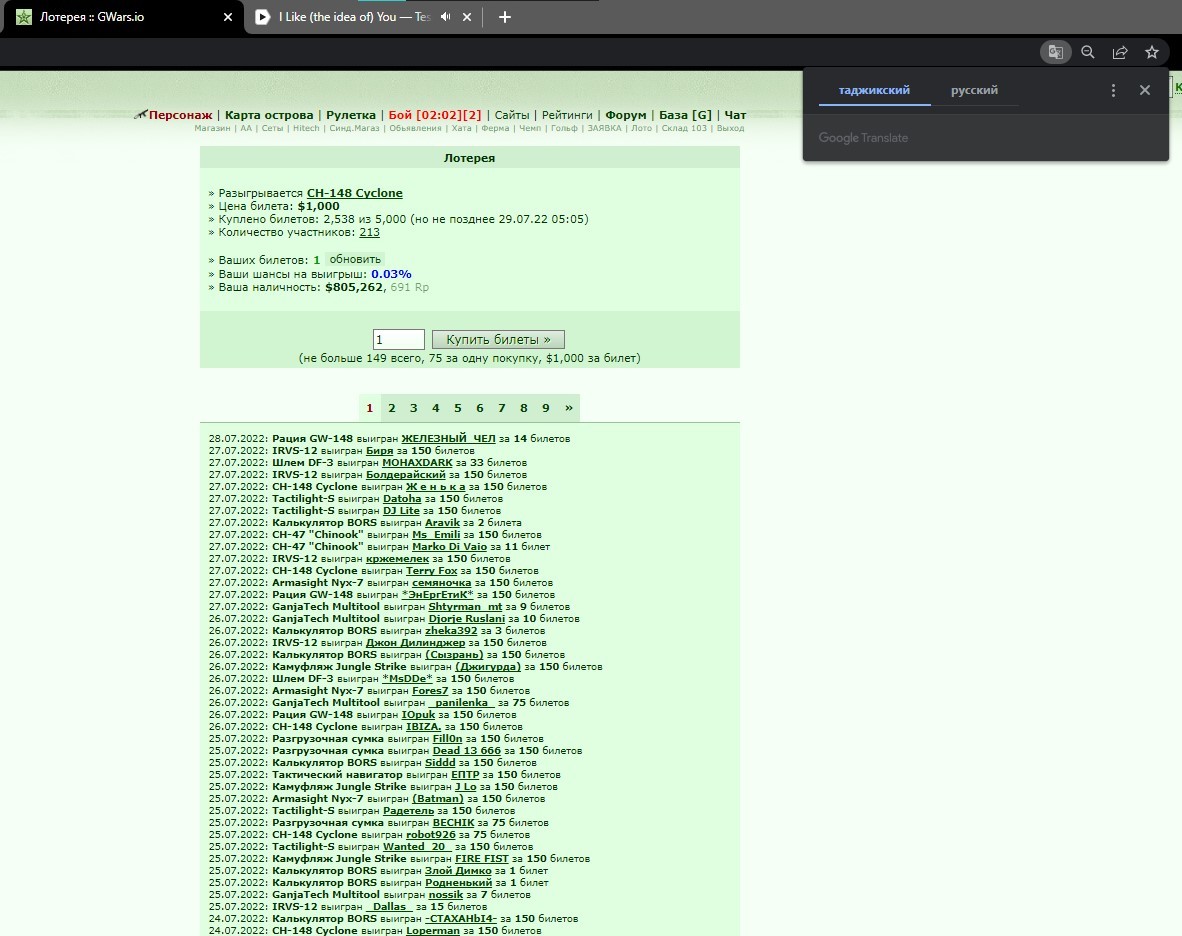
Task: Open winner profile (Batman)
Action: point(438,799)
